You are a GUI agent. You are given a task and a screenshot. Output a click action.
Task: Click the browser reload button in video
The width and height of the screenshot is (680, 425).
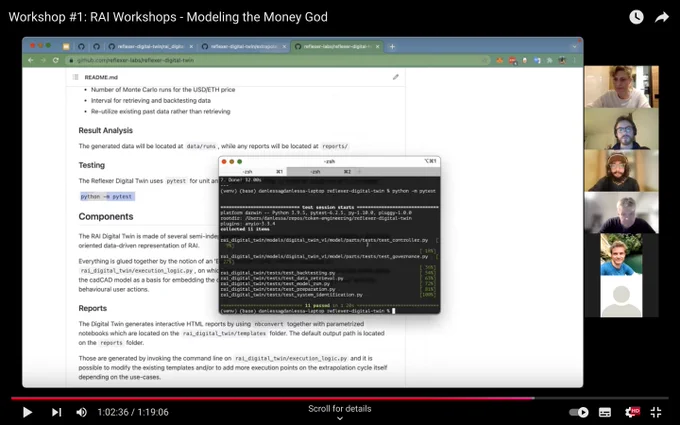[x=56, y=60]
